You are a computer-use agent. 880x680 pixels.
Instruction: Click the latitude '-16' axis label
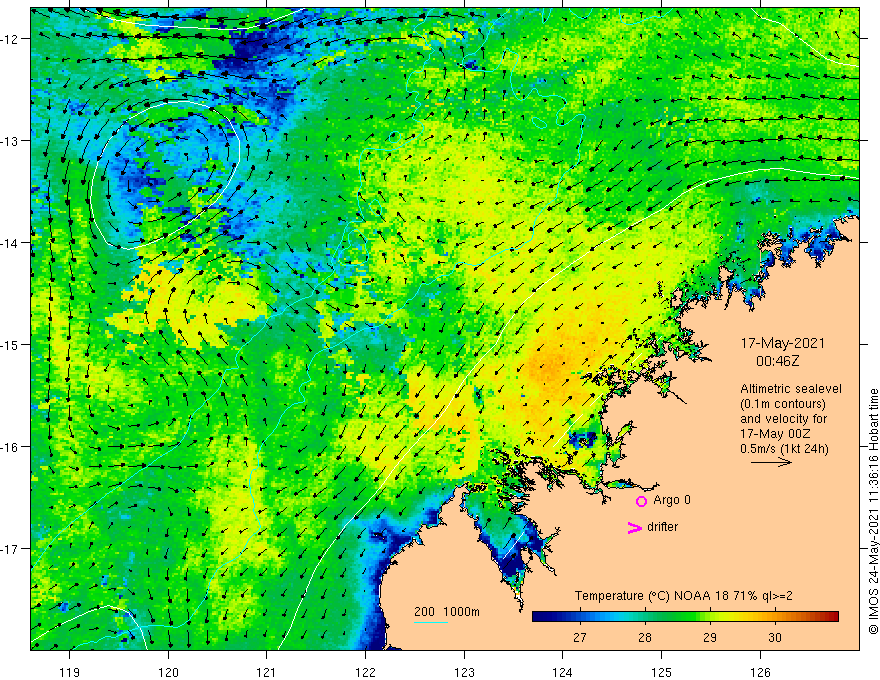(x=10, y=447)
